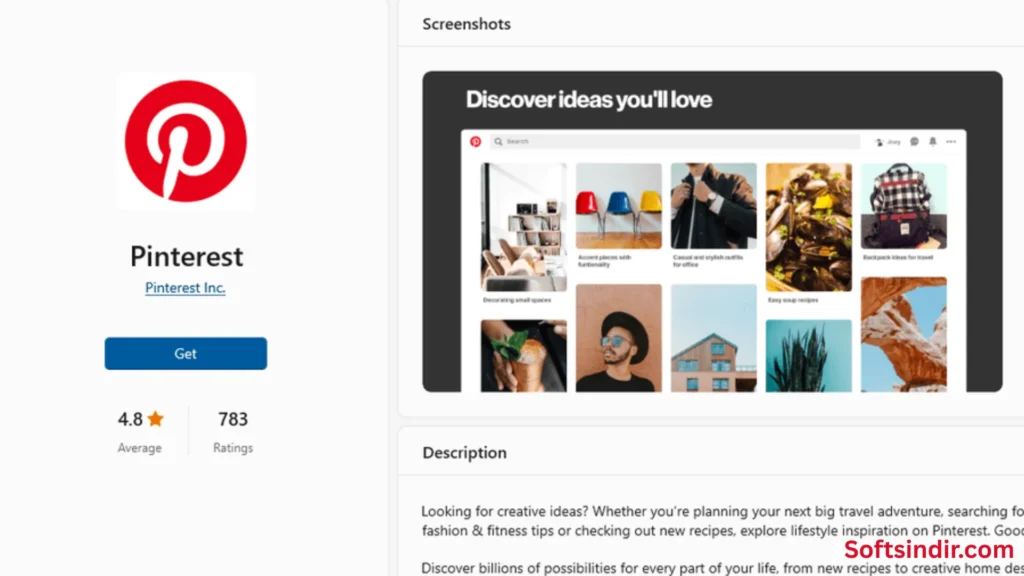Click the Screenshots section heading

pos(466,24)
